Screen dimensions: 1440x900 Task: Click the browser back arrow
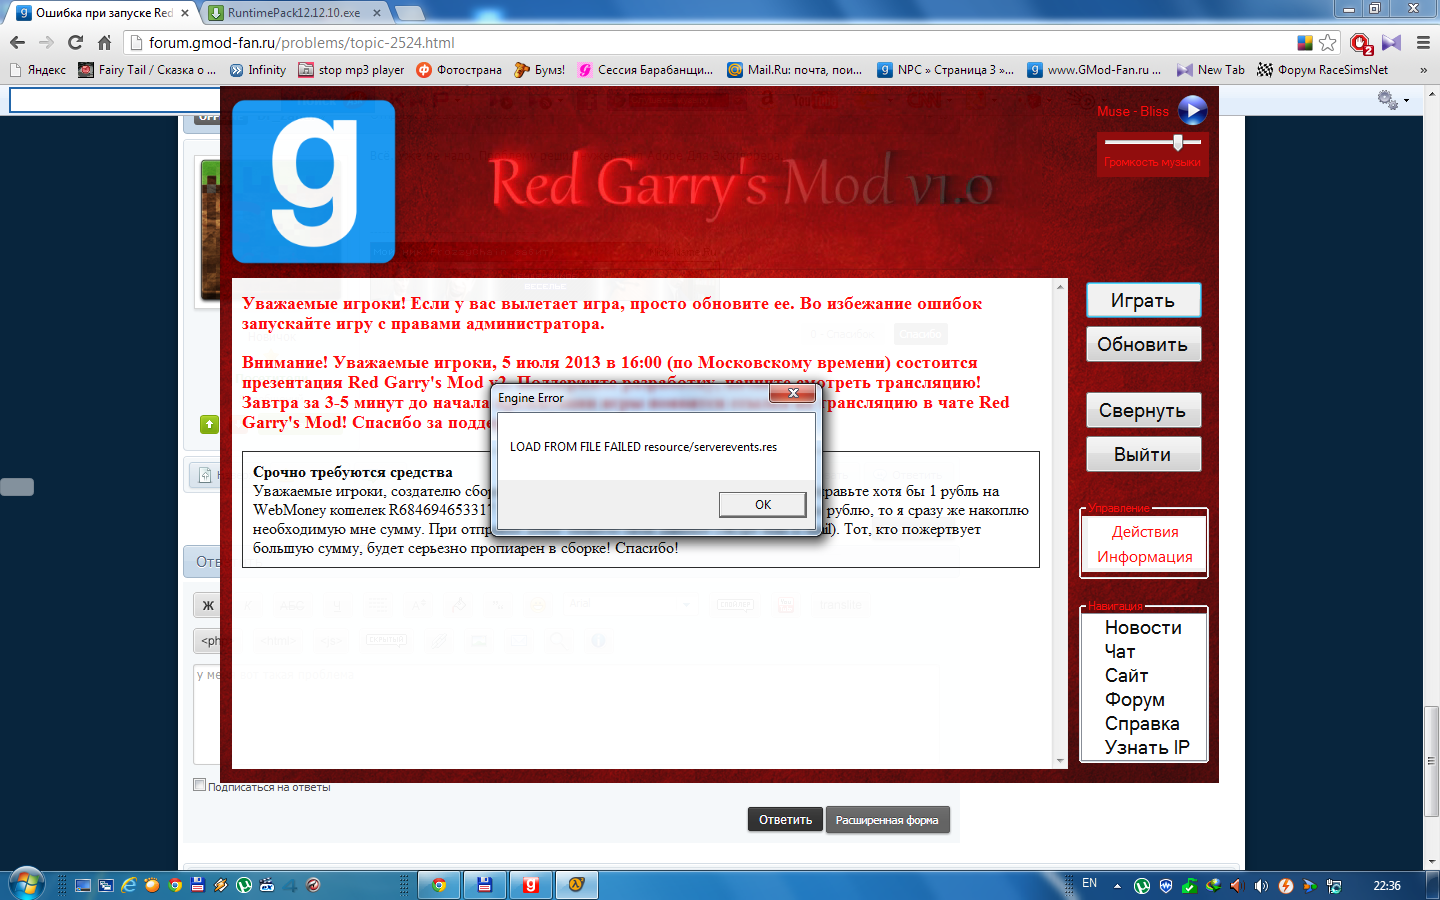coord(17,42)
